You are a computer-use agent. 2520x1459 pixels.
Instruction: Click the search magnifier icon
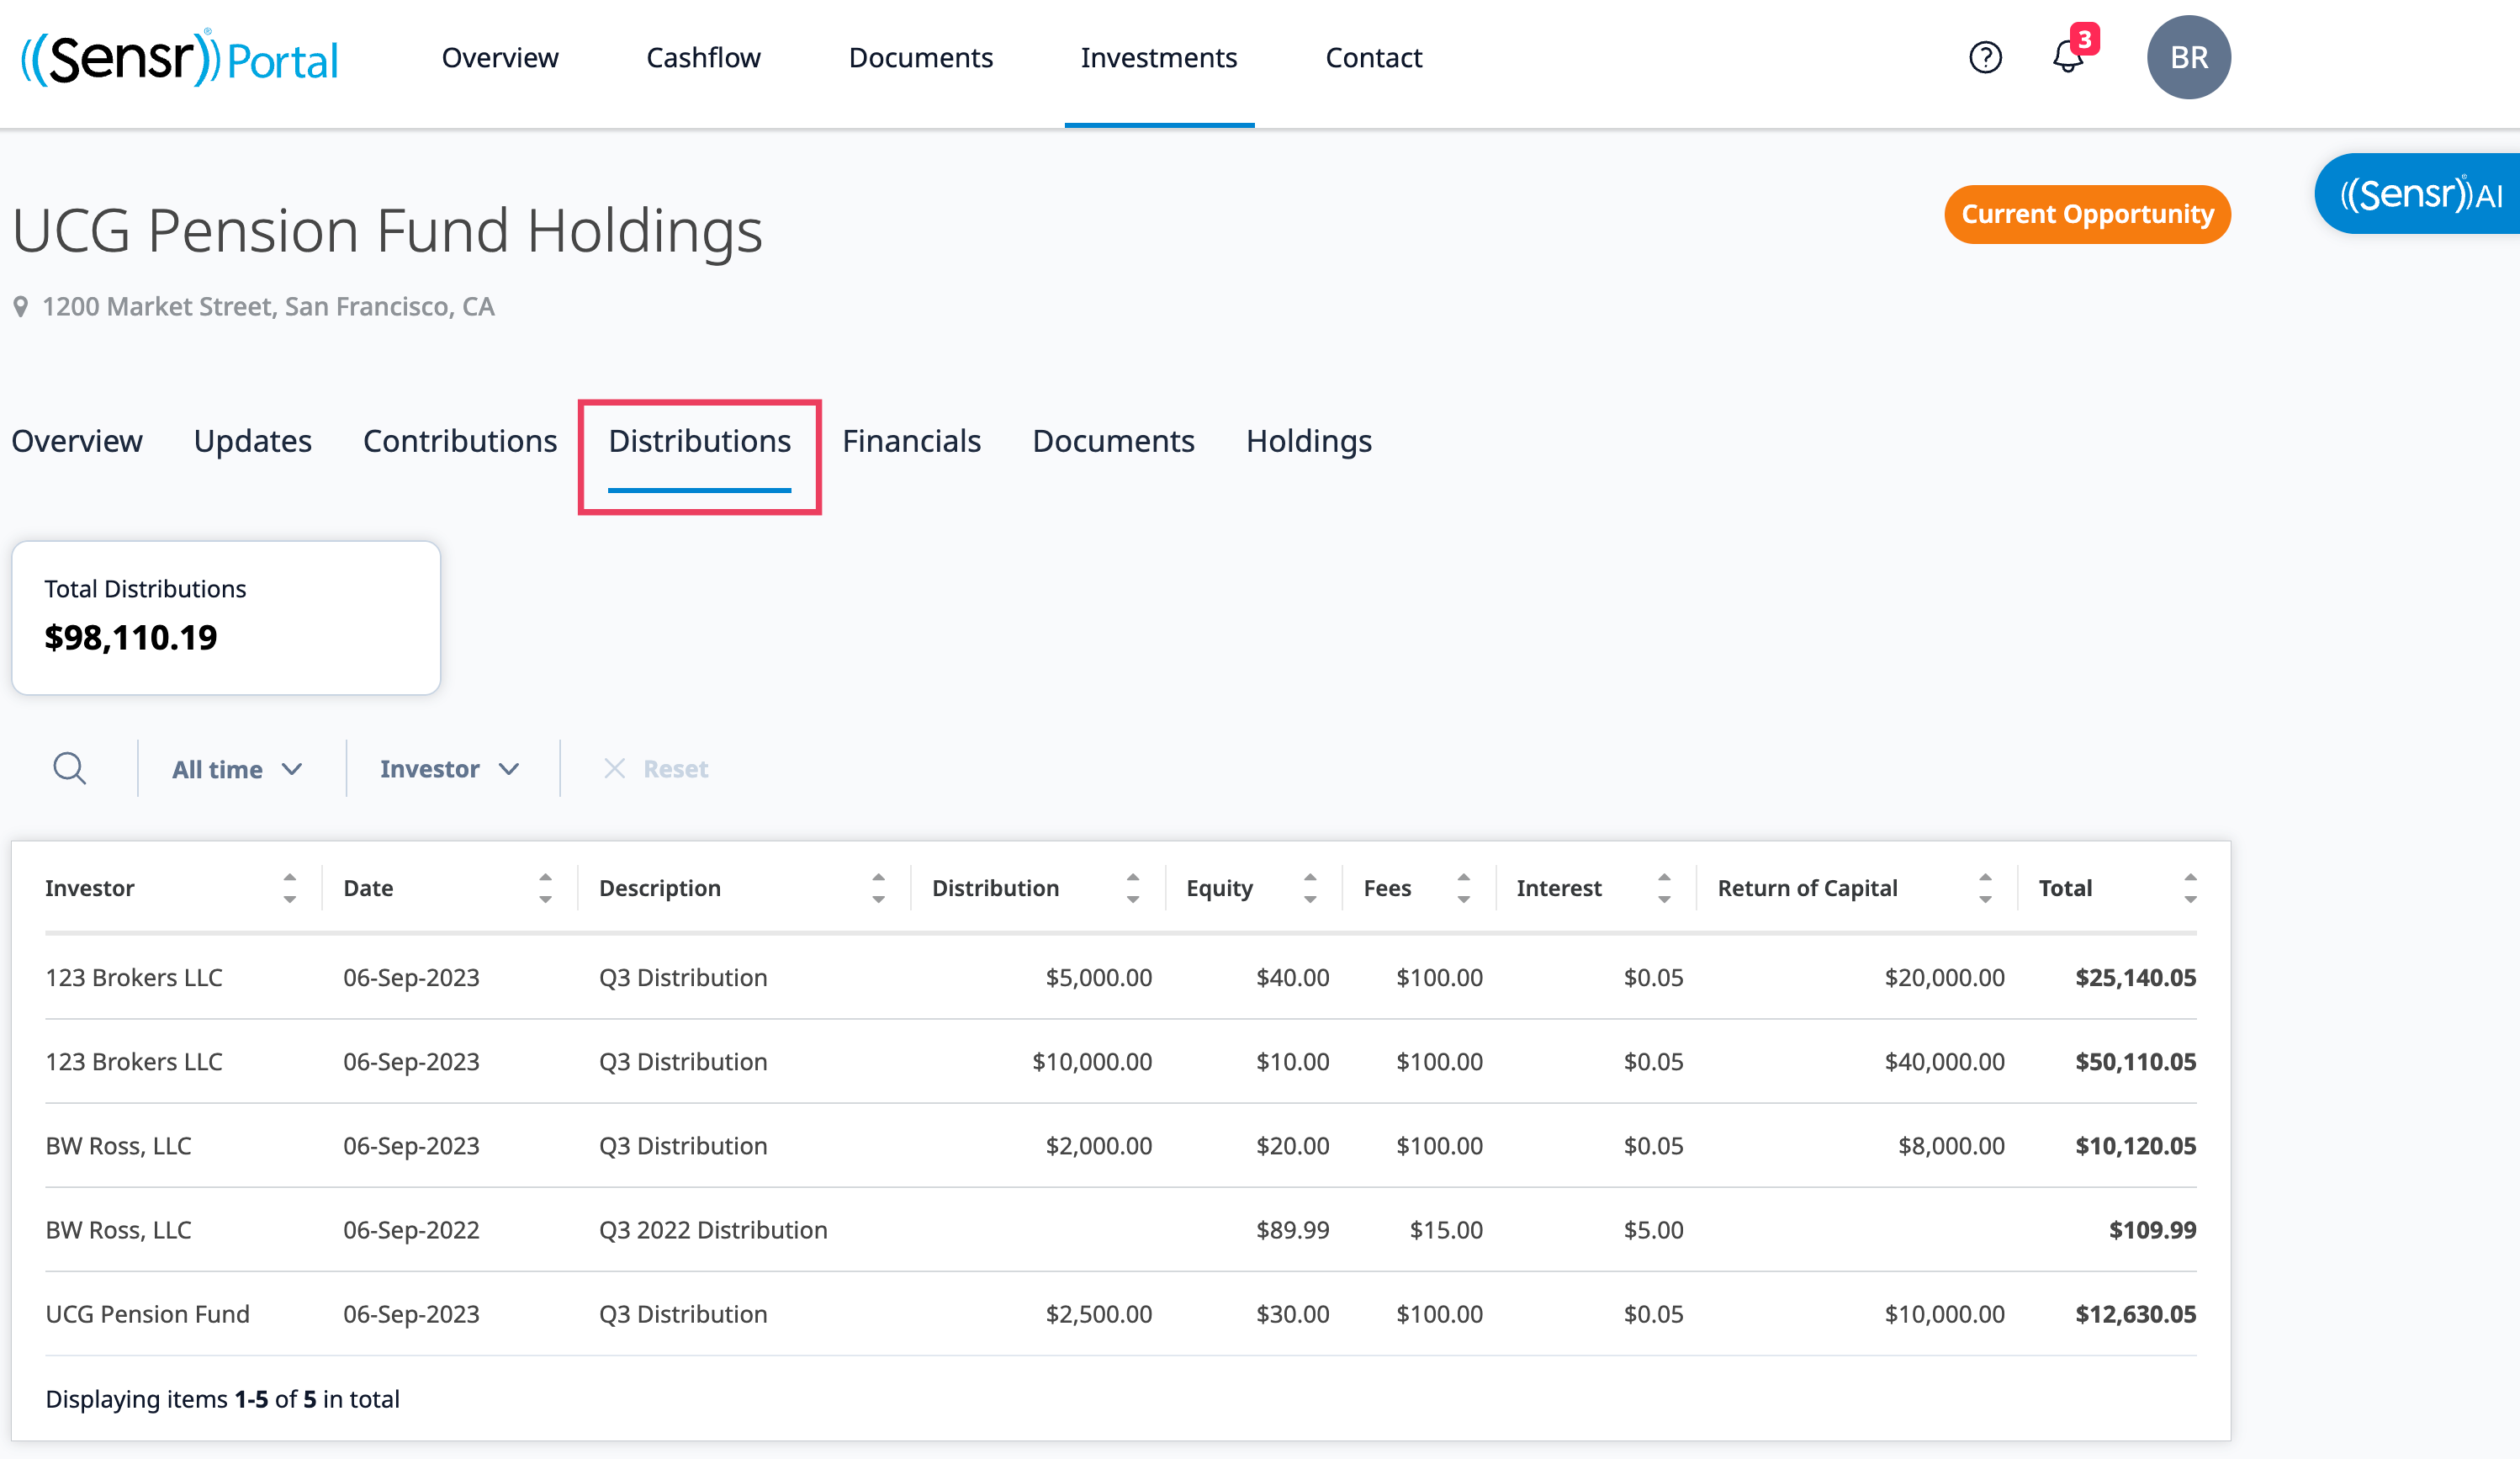pyautogui.click(x=69, y=768)
